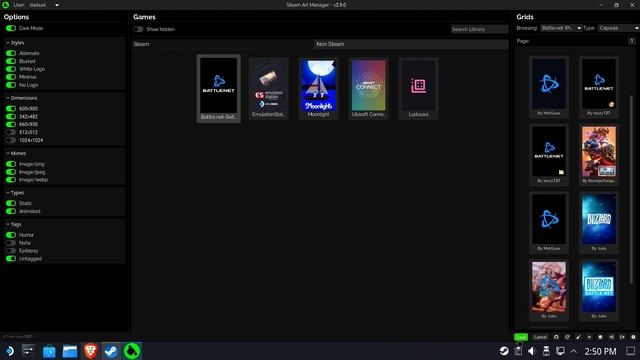Enable the 1024x1024 dimension filter

click(11, 140)
